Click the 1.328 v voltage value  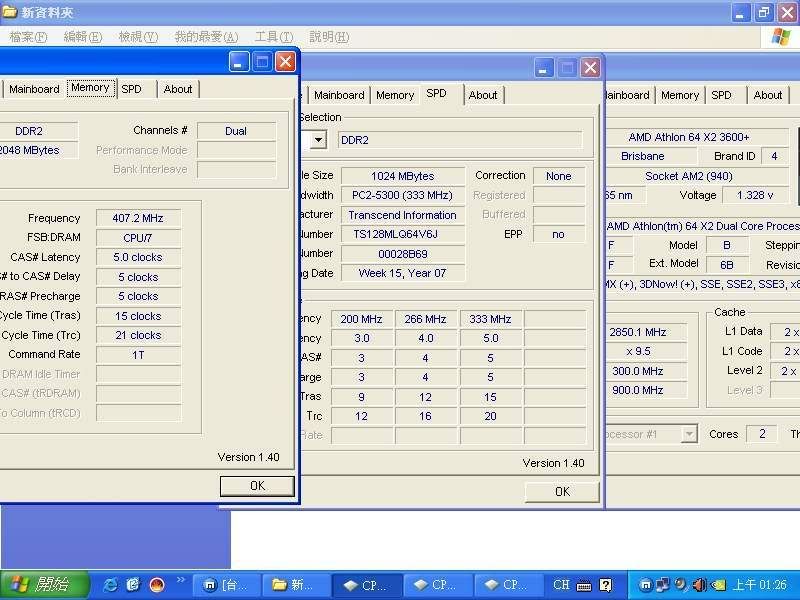point(755,195)
